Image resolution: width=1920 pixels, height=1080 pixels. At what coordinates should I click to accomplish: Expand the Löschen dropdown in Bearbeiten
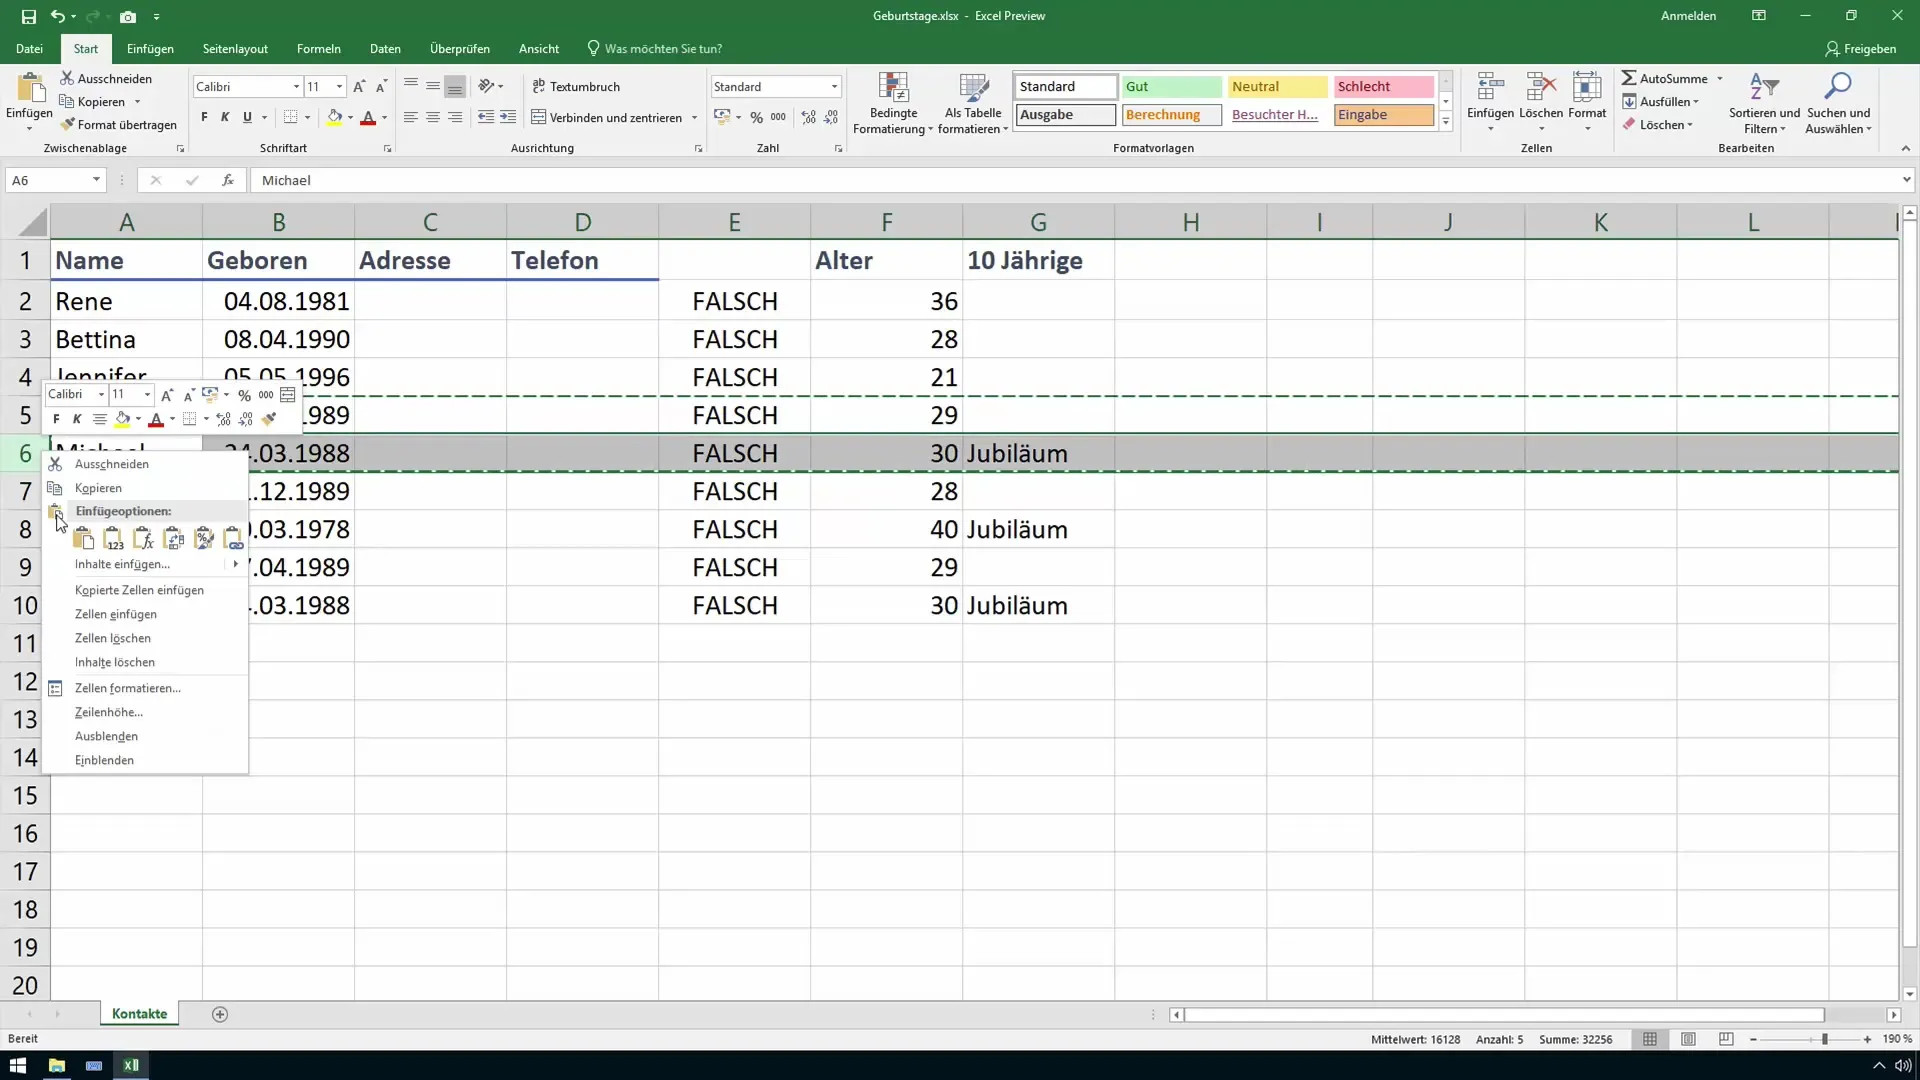pyautogui.click(x=1690, y=125)
